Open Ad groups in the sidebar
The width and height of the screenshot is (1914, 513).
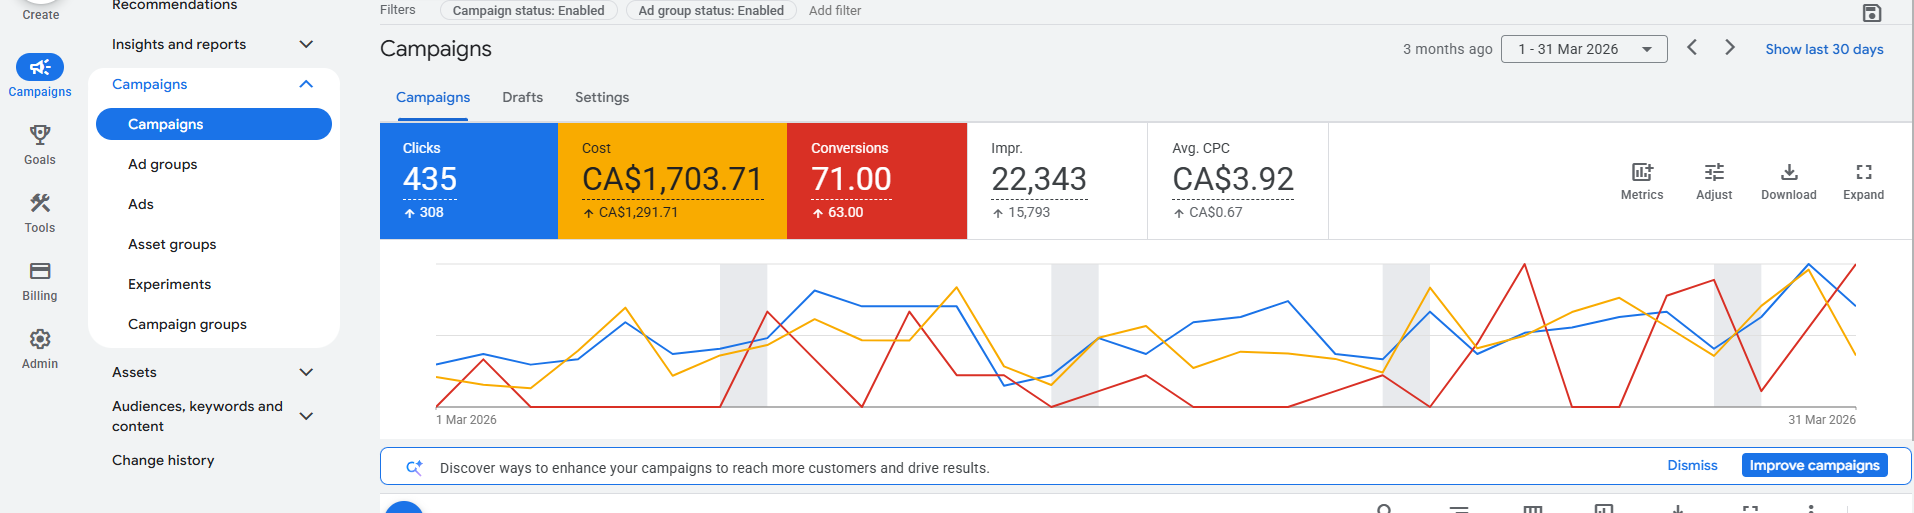click(162, 164)
